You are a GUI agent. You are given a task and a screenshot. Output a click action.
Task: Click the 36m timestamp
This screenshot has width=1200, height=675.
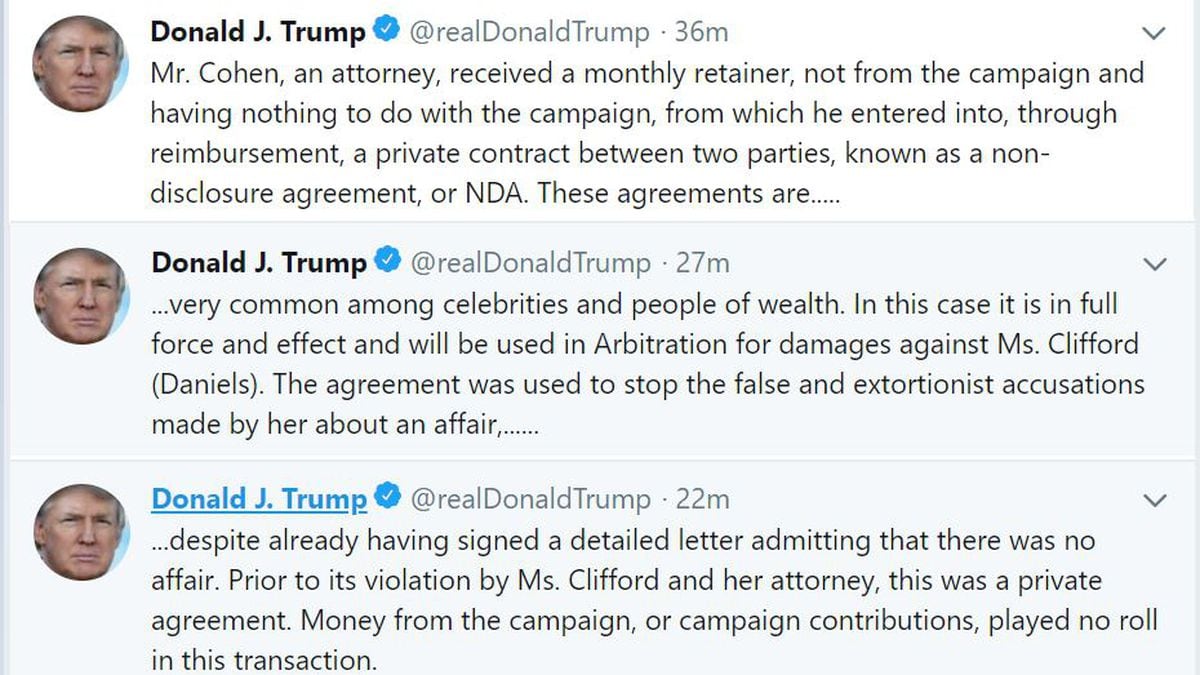pyautogui.click(x=701, y=32)
